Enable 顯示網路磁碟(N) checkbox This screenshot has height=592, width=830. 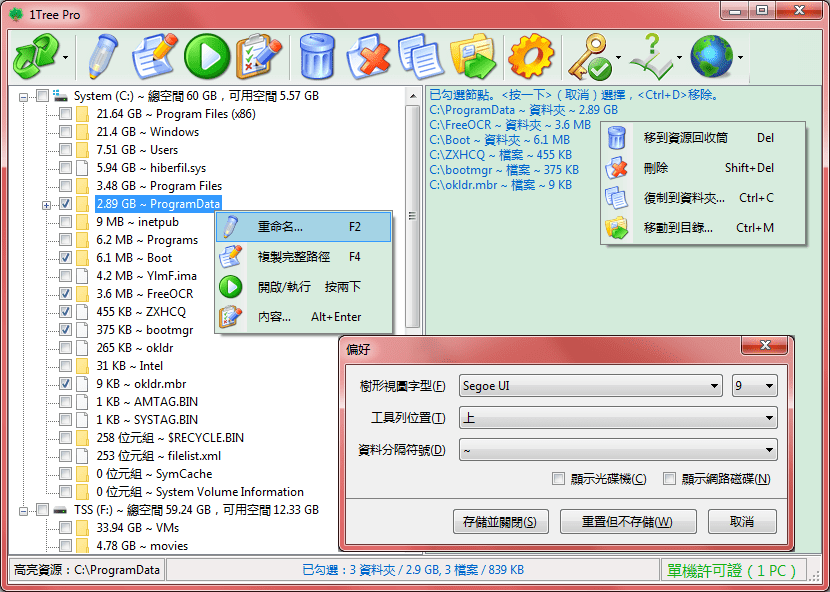coord(670,479)
